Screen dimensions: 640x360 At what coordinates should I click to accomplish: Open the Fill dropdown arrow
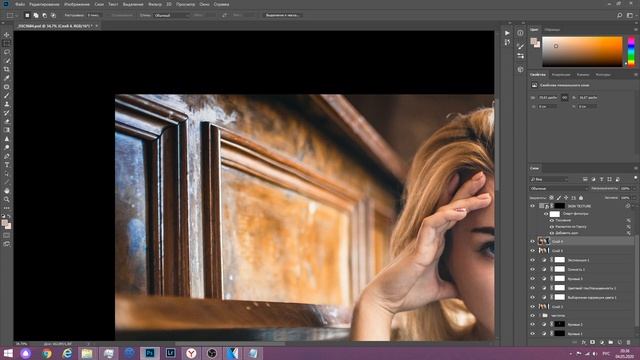pyautogui.click(x=633, y=198)
